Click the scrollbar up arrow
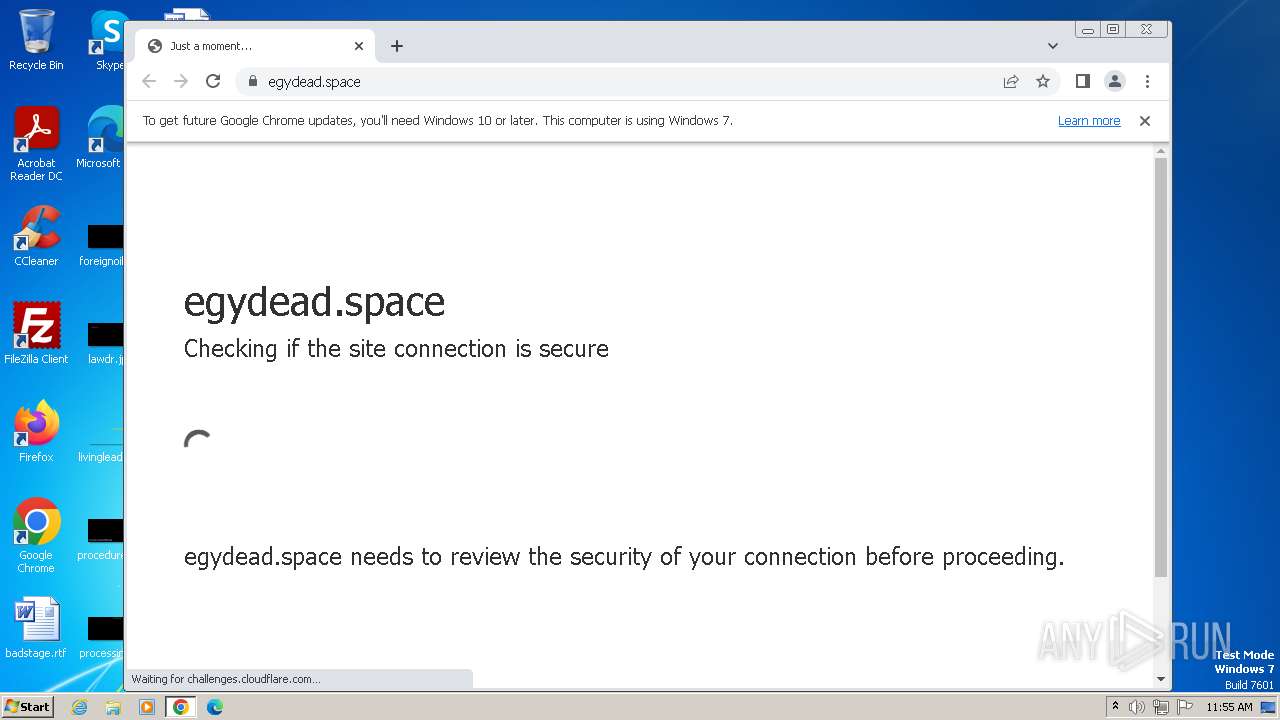1280x720 pixels. click(1161, 151)
